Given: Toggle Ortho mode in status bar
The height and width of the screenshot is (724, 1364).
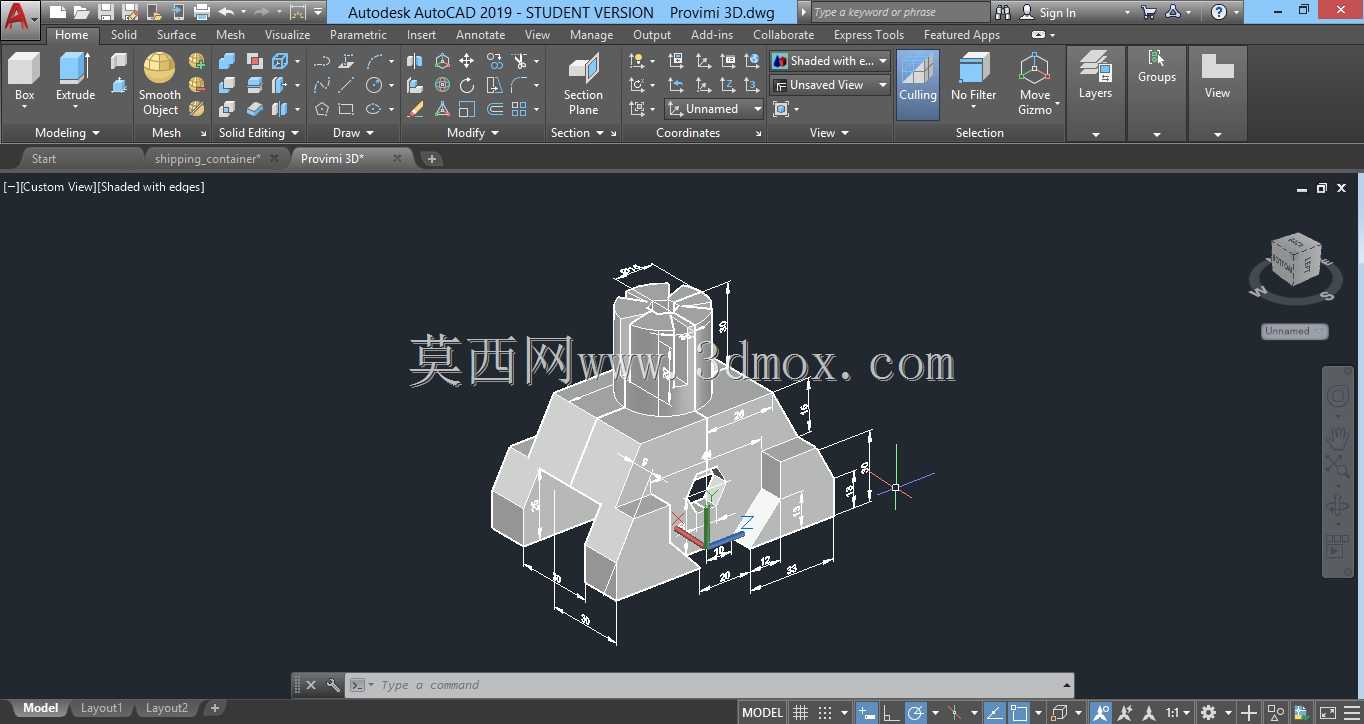Looking at the screenshot, I should pos(891,712).
